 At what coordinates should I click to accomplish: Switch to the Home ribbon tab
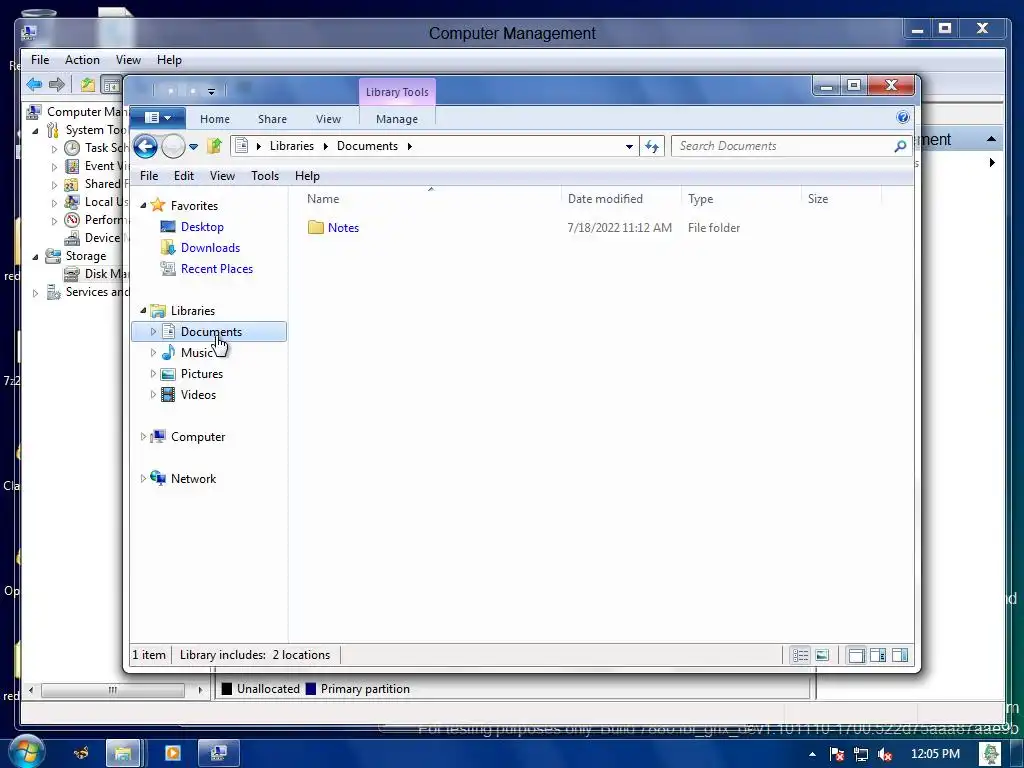pos(215,119)
